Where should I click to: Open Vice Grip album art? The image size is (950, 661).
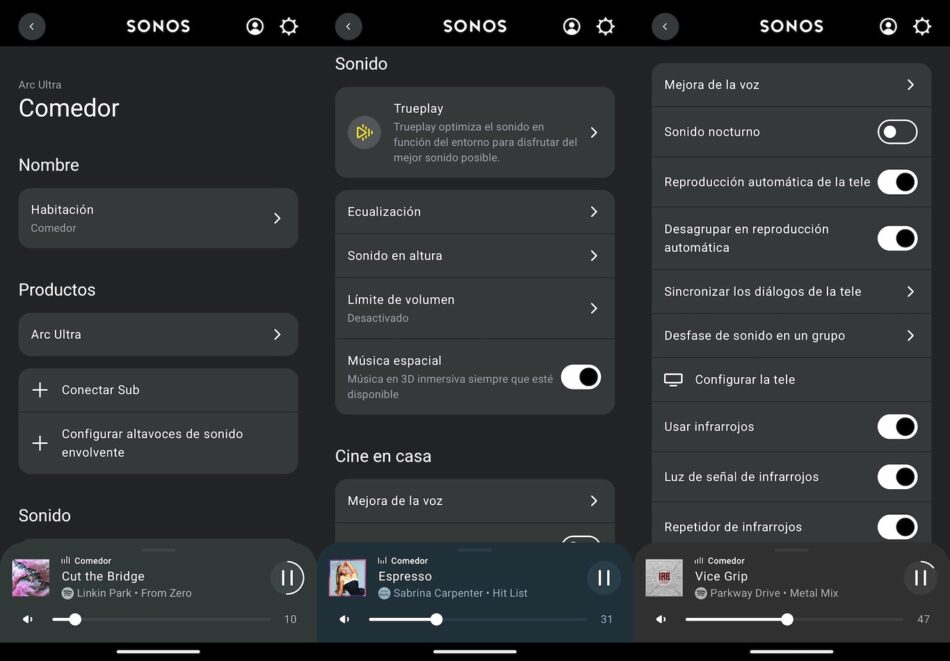[x=664, y=578]
